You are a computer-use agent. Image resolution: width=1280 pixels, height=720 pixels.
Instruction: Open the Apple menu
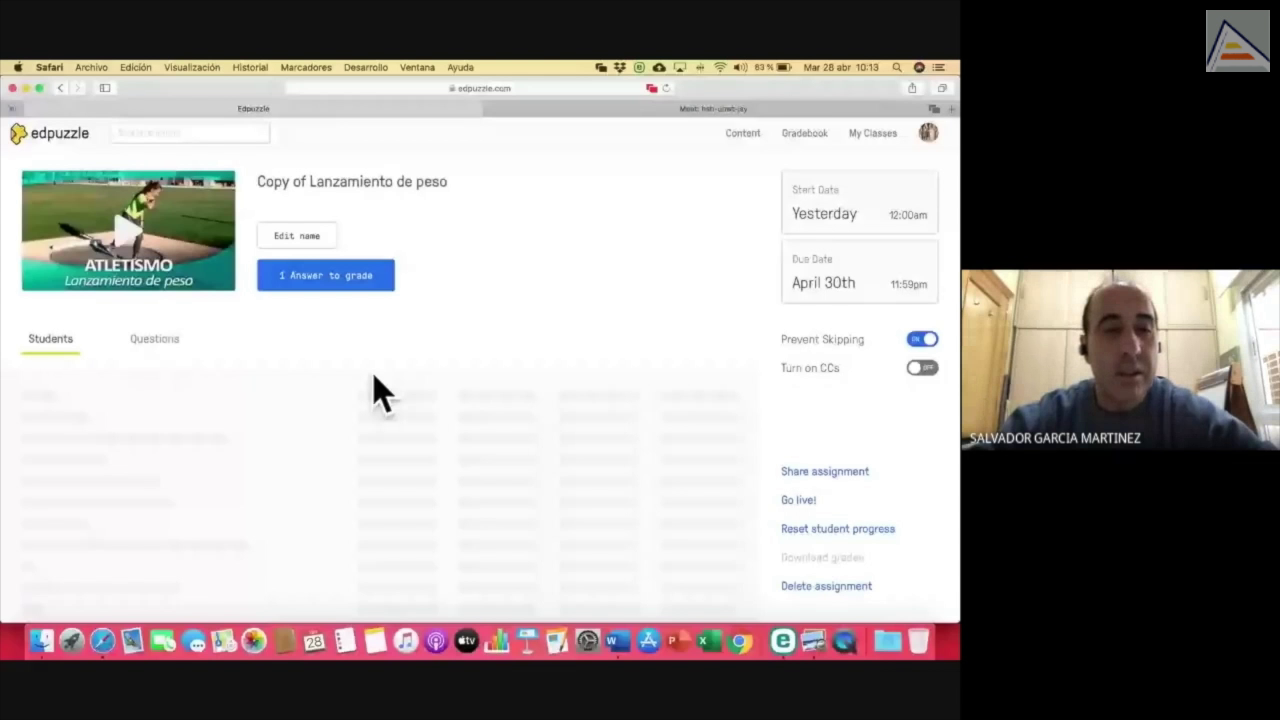pos(17,67)
